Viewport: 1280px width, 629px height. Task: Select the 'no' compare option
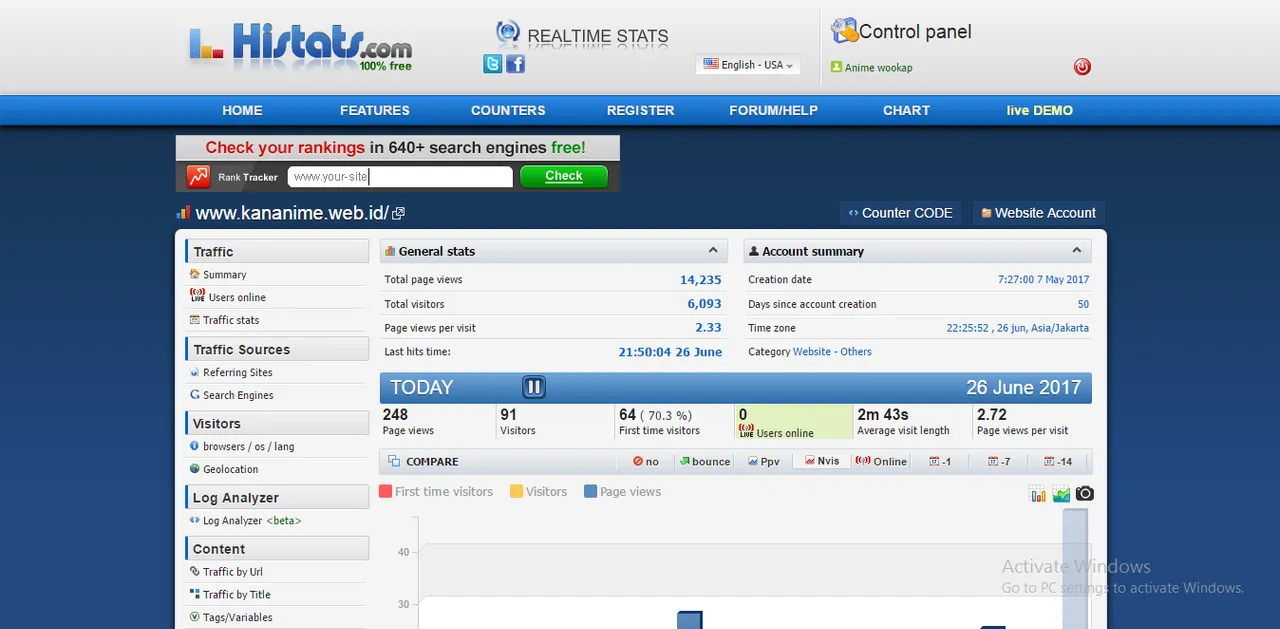646,462
